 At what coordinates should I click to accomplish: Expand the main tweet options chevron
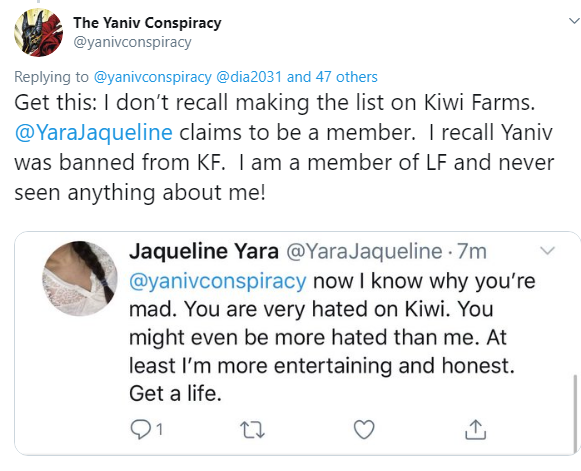pyautogui.click(x=575, y=21)
